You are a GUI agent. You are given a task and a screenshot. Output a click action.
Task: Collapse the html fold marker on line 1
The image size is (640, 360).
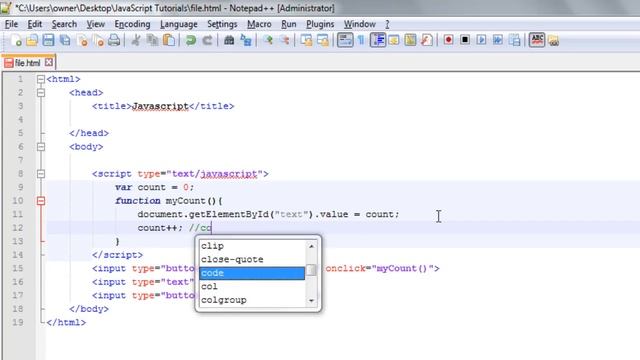tap(41, 79)
